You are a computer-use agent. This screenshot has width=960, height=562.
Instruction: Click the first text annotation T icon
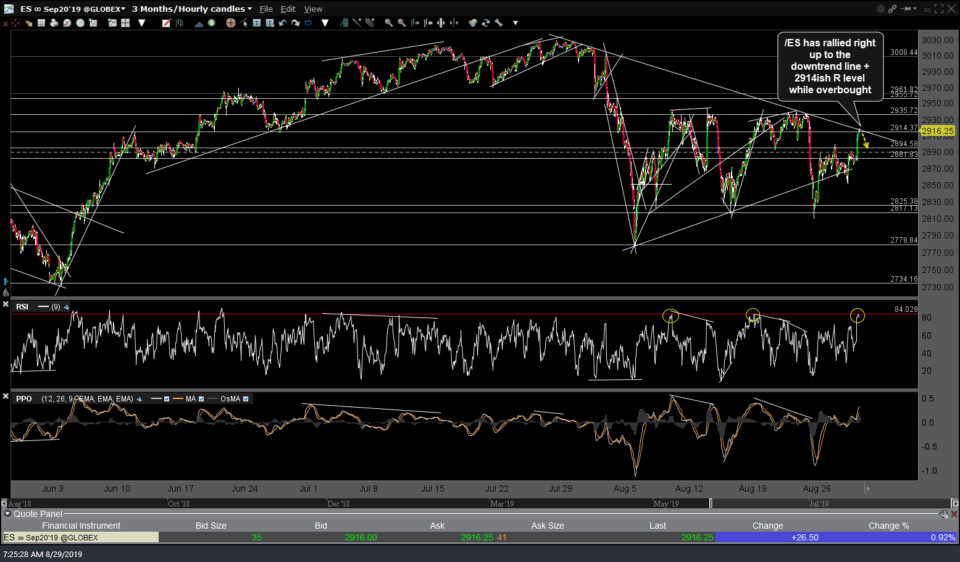[x=257, y=23]
